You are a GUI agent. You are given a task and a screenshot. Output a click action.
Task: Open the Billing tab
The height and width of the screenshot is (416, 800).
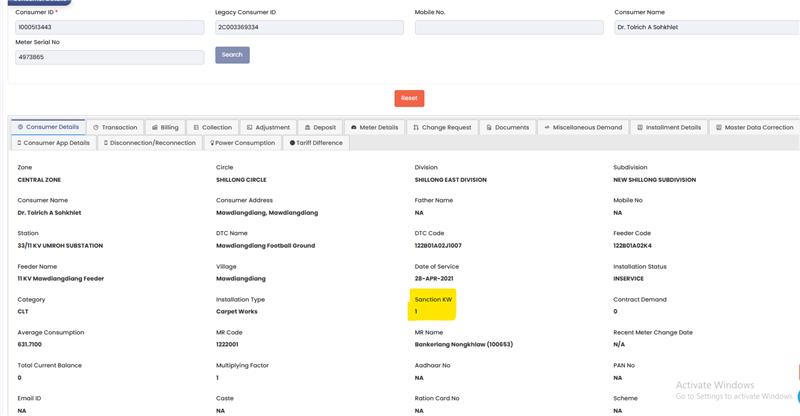(165, 128)
